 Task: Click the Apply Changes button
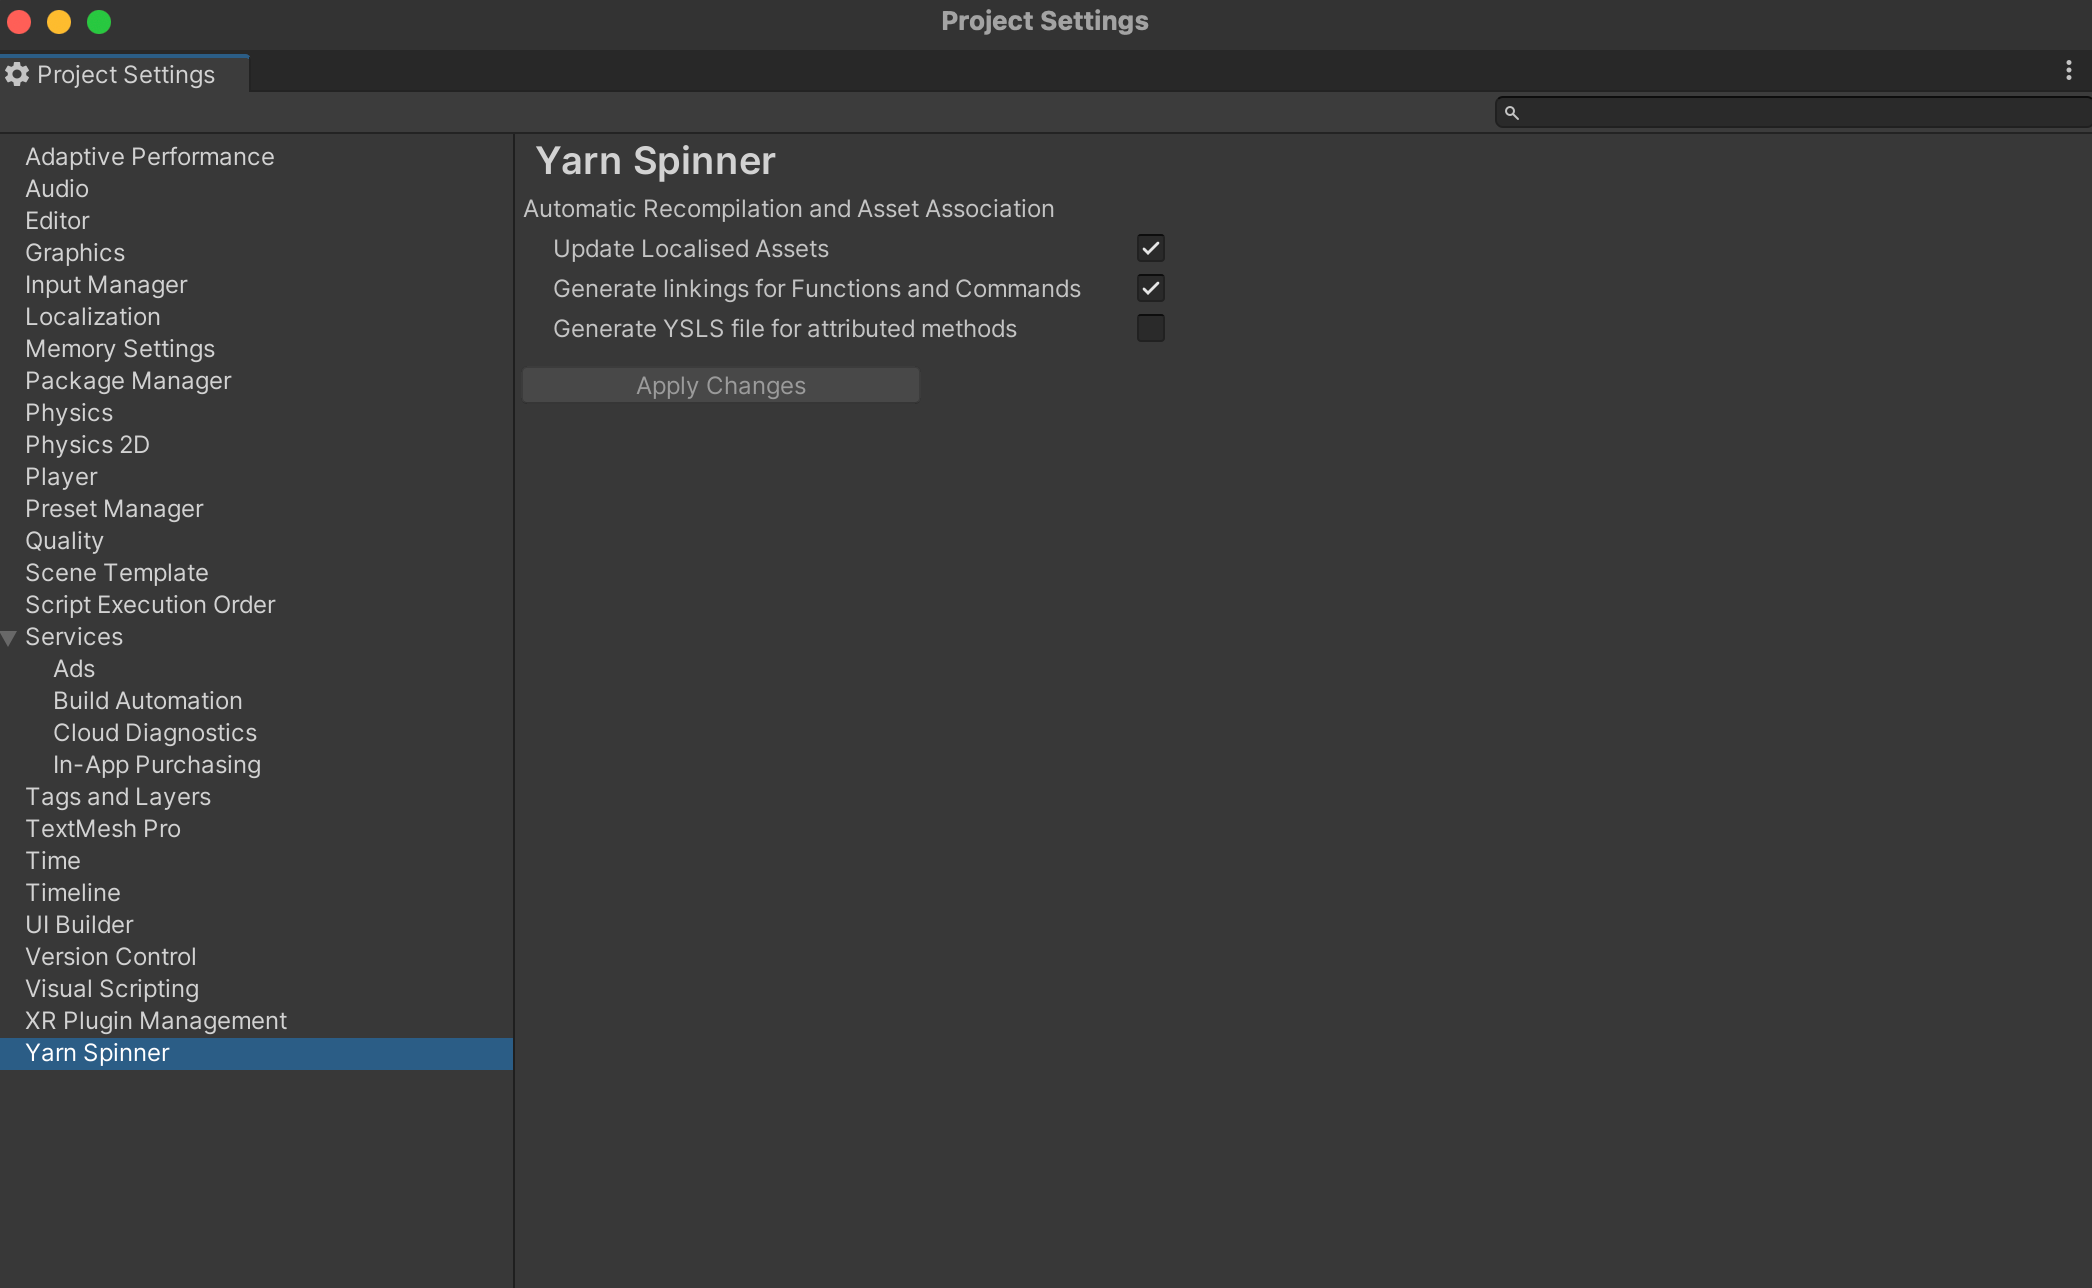(721, 385)
